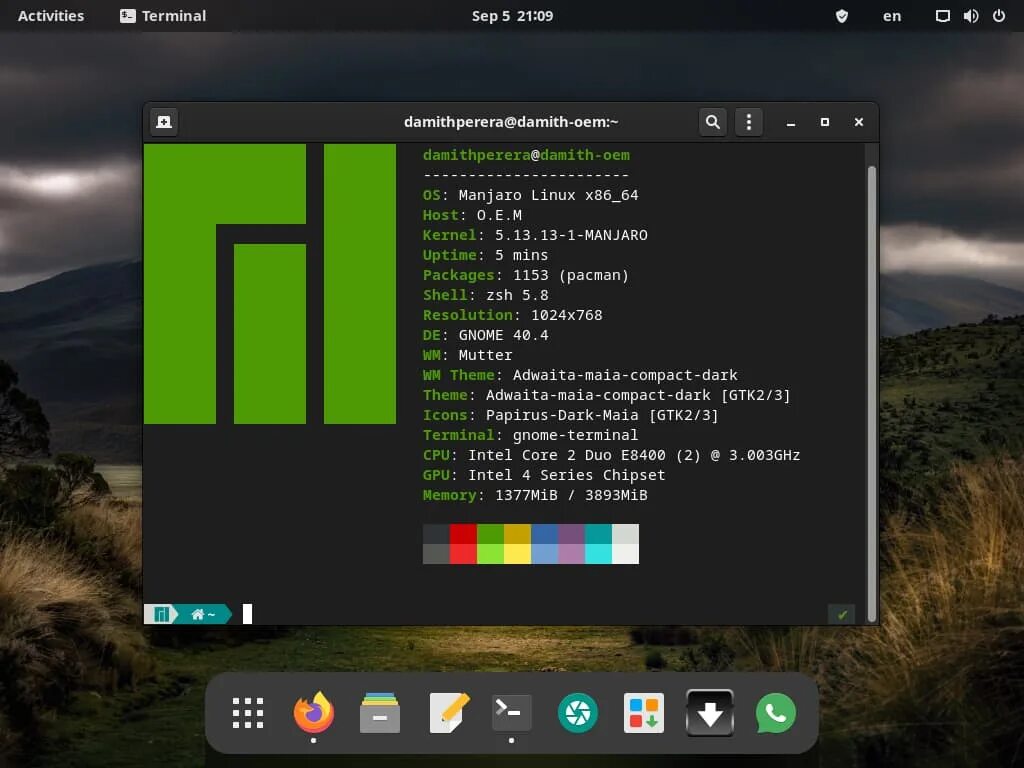
Task: Click the dark green color block
Action: [490, 534]
